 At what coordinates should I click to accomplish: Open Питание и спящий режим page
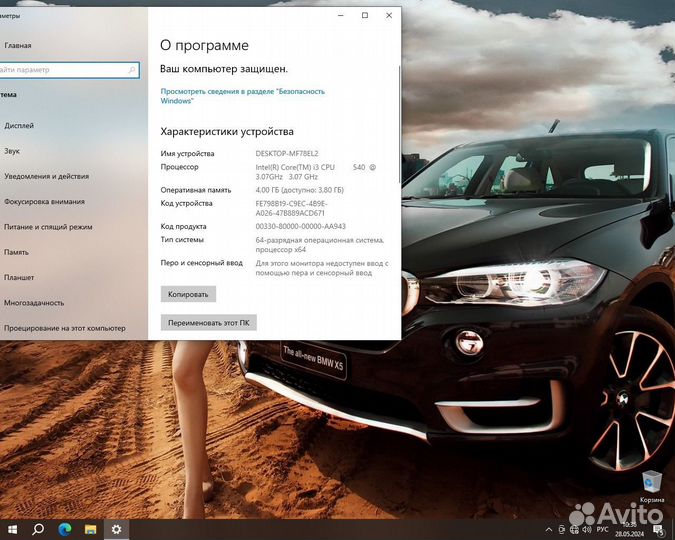click(x=48, y=227)
